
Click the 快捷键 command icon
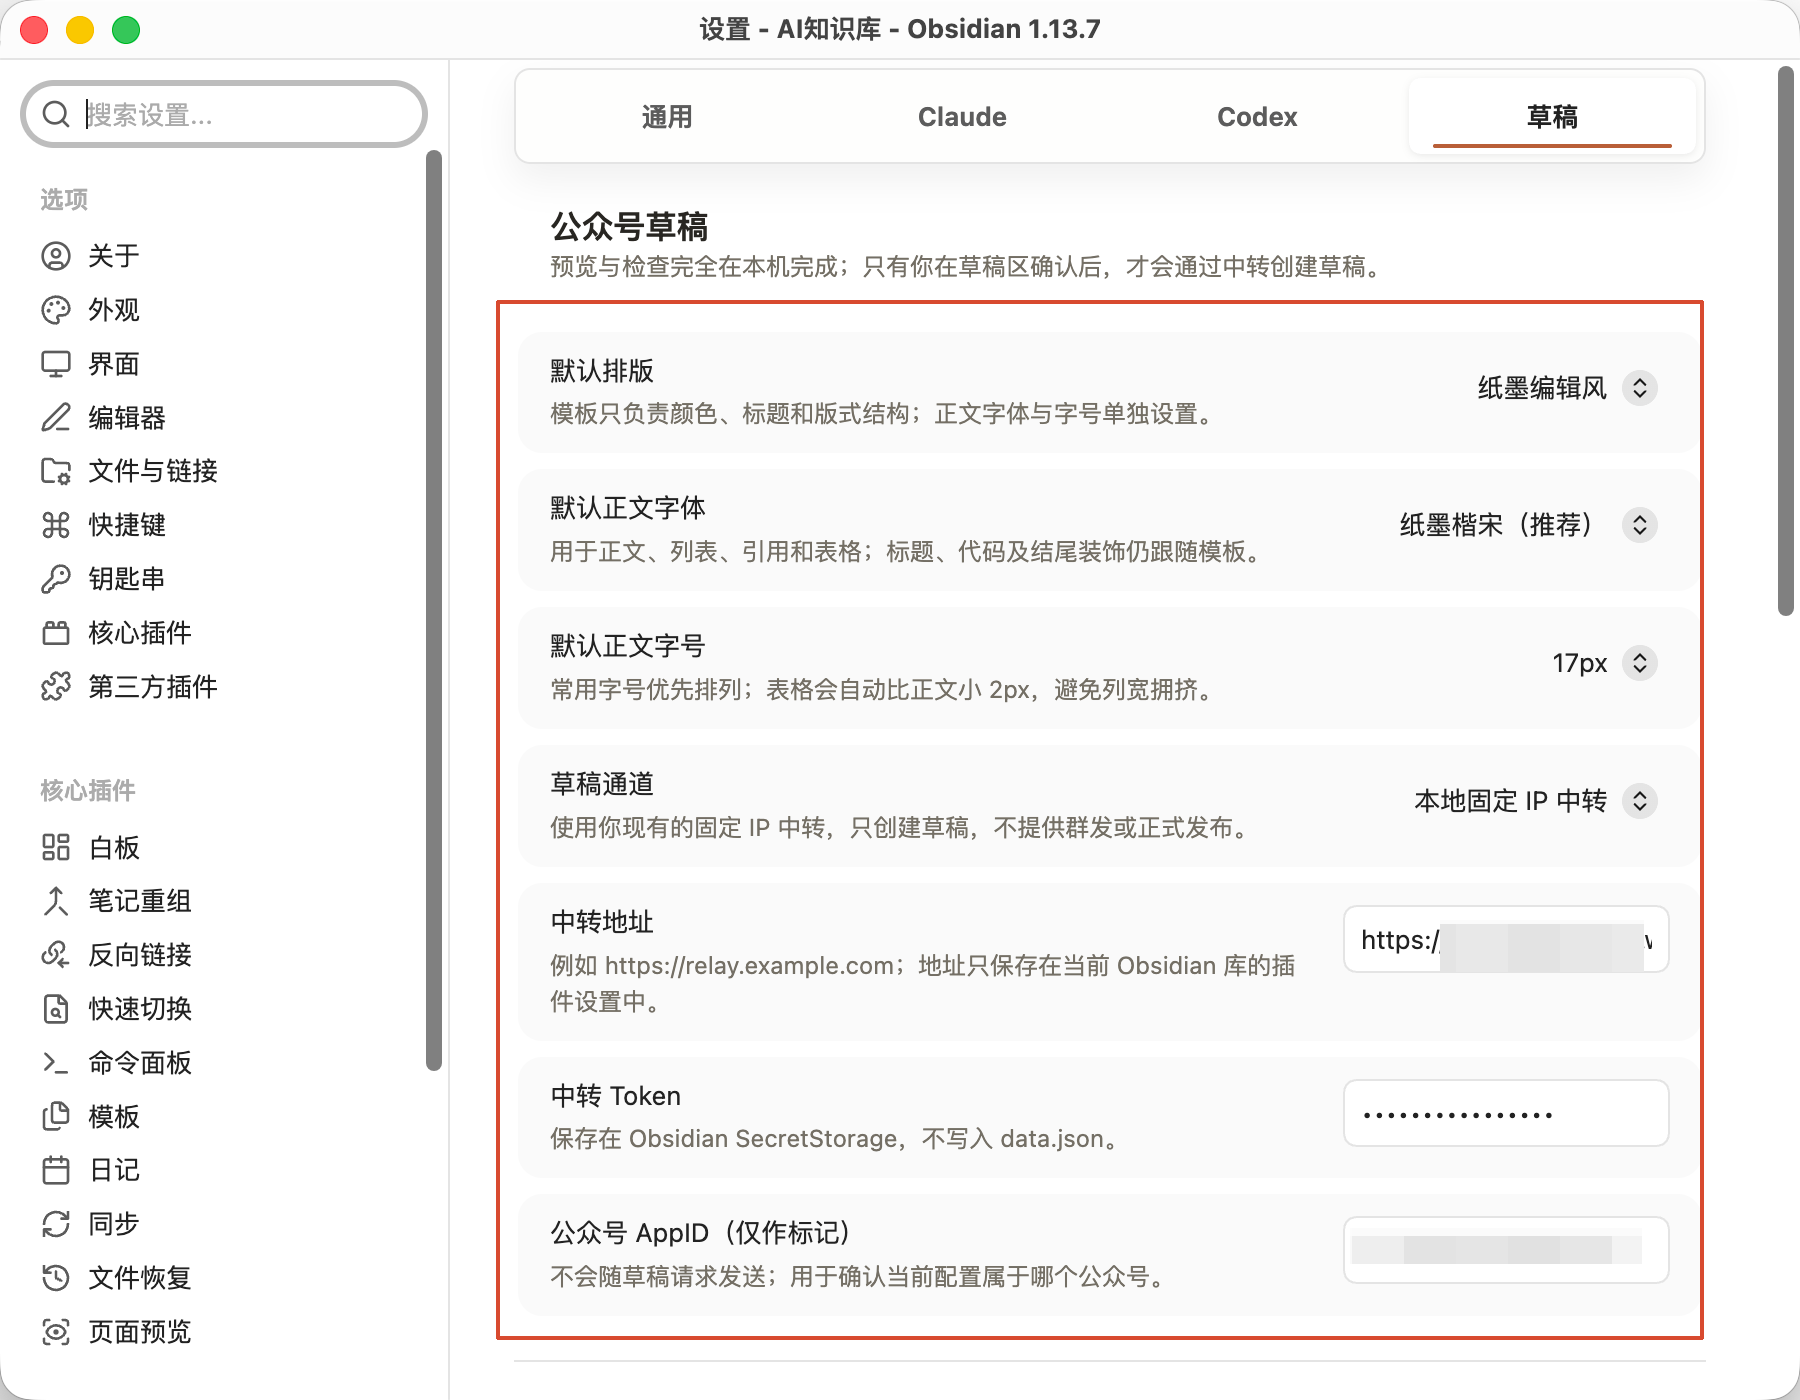pyautogui.click(x=56, y=525)
